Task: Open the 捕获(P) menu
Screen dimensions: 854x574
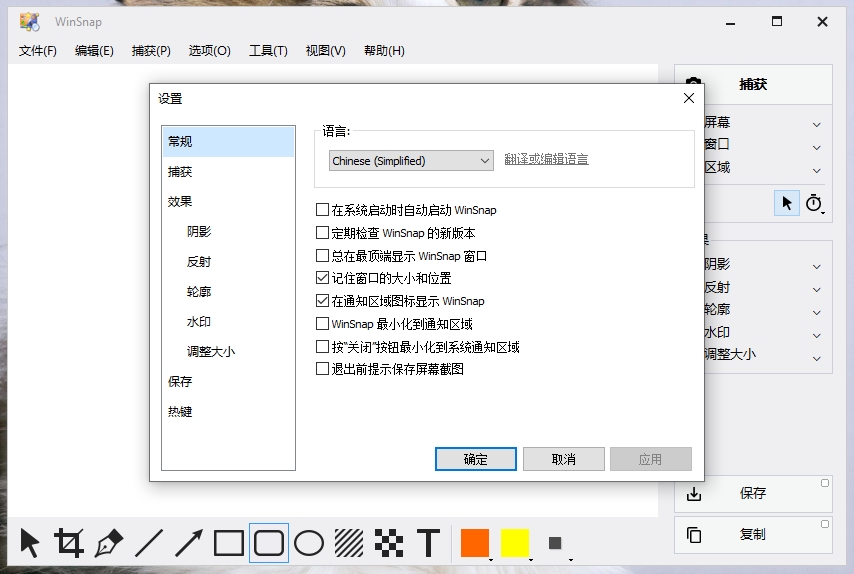Action: (151, 51)
